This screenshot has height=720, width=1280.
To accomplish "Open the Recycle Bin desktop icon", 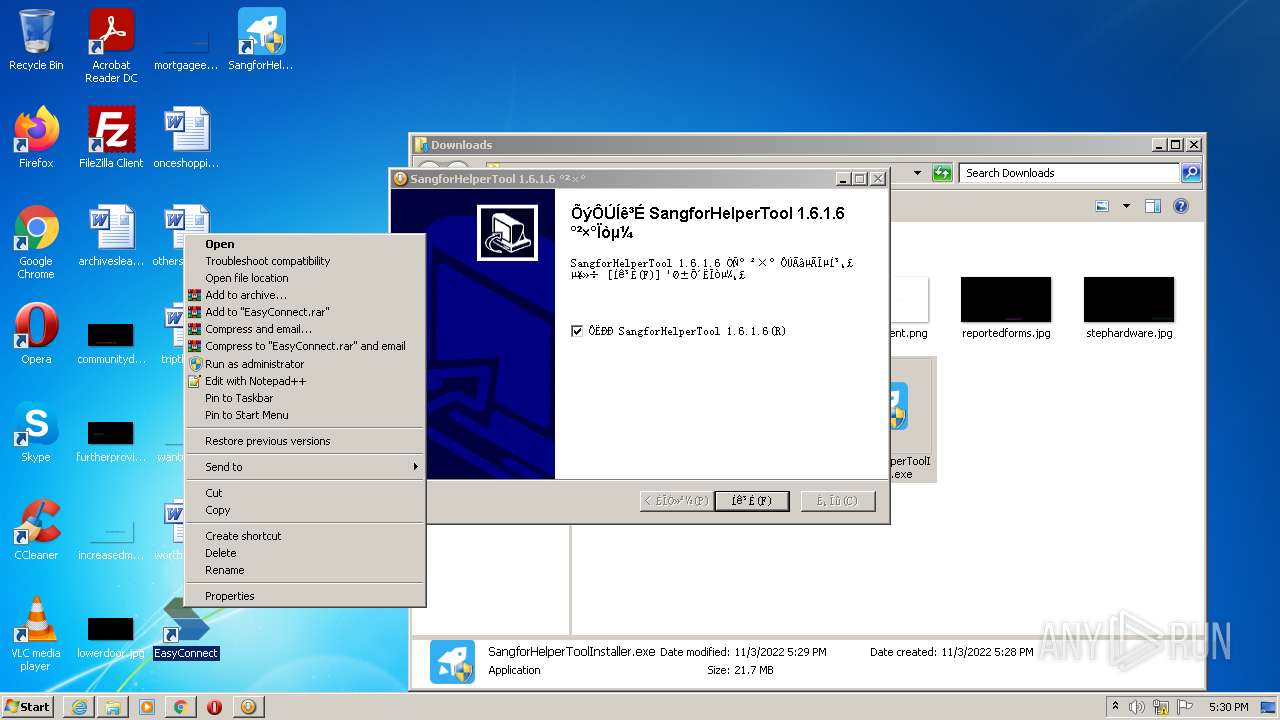I will tap(36, 40).
